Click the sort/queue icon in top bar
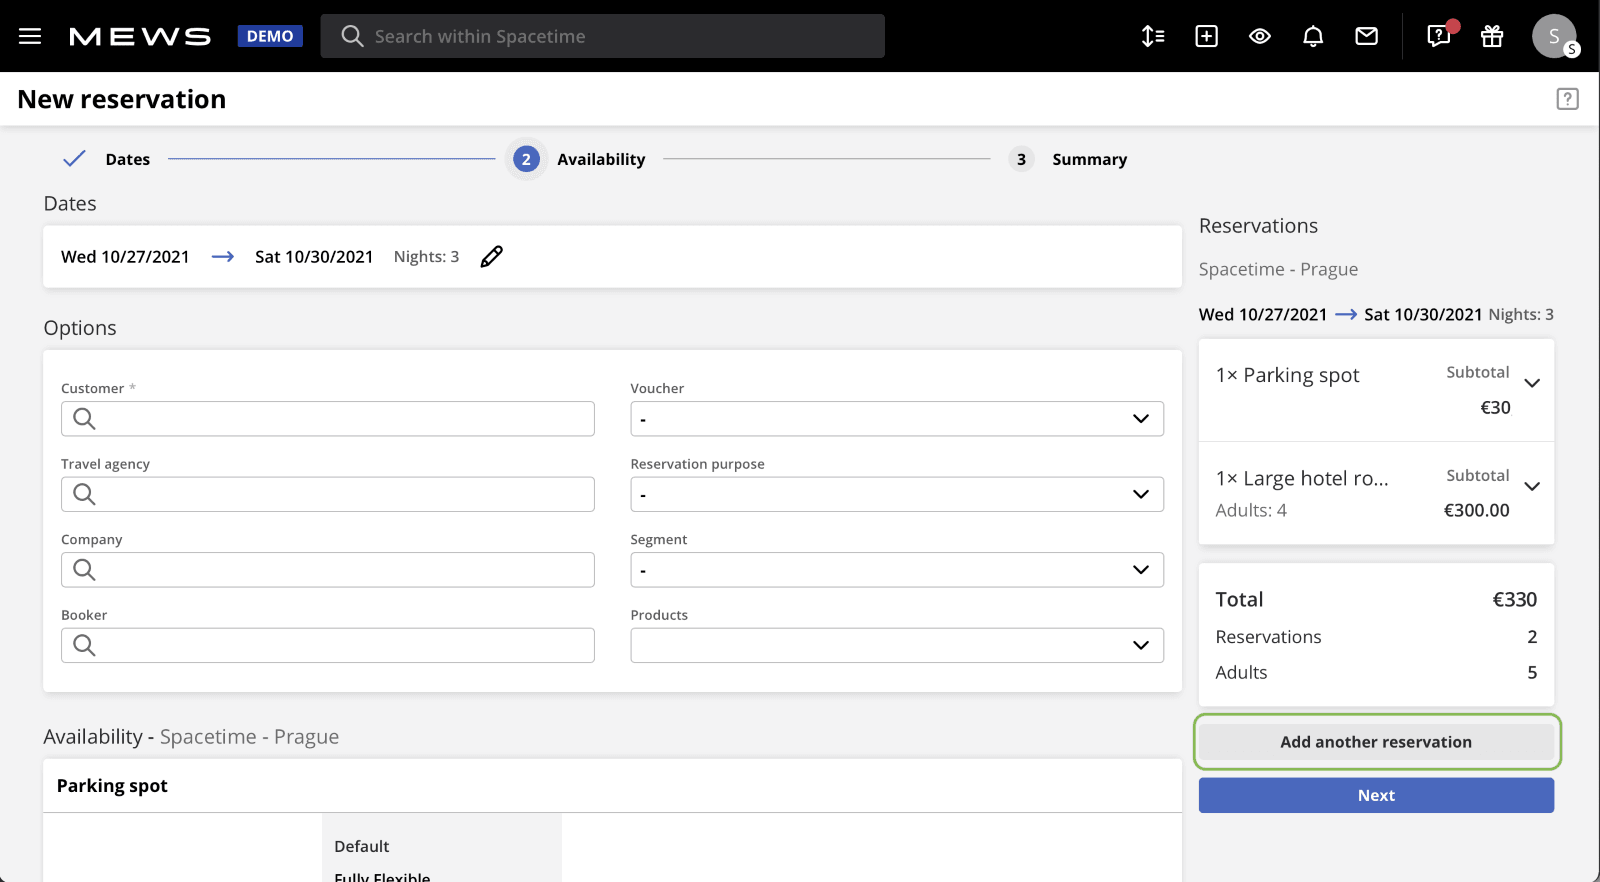The height and width of the screenshot is (882, 1600). point(1153,36)
